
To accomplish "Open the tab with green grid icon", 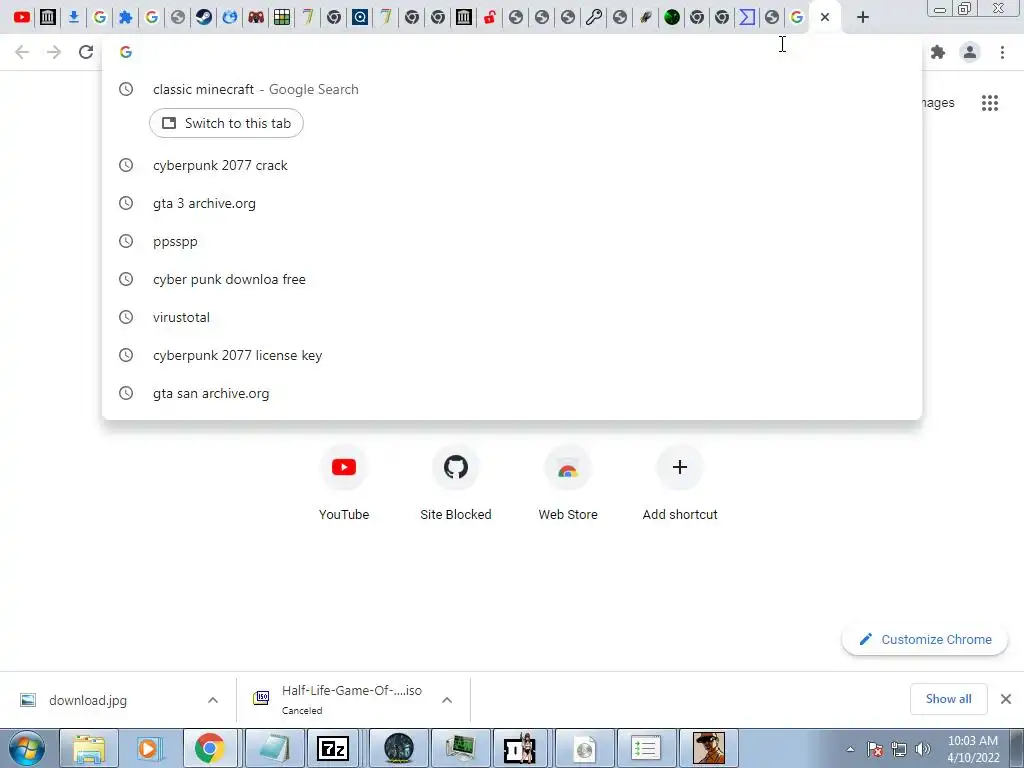I will tap(282, 17).
